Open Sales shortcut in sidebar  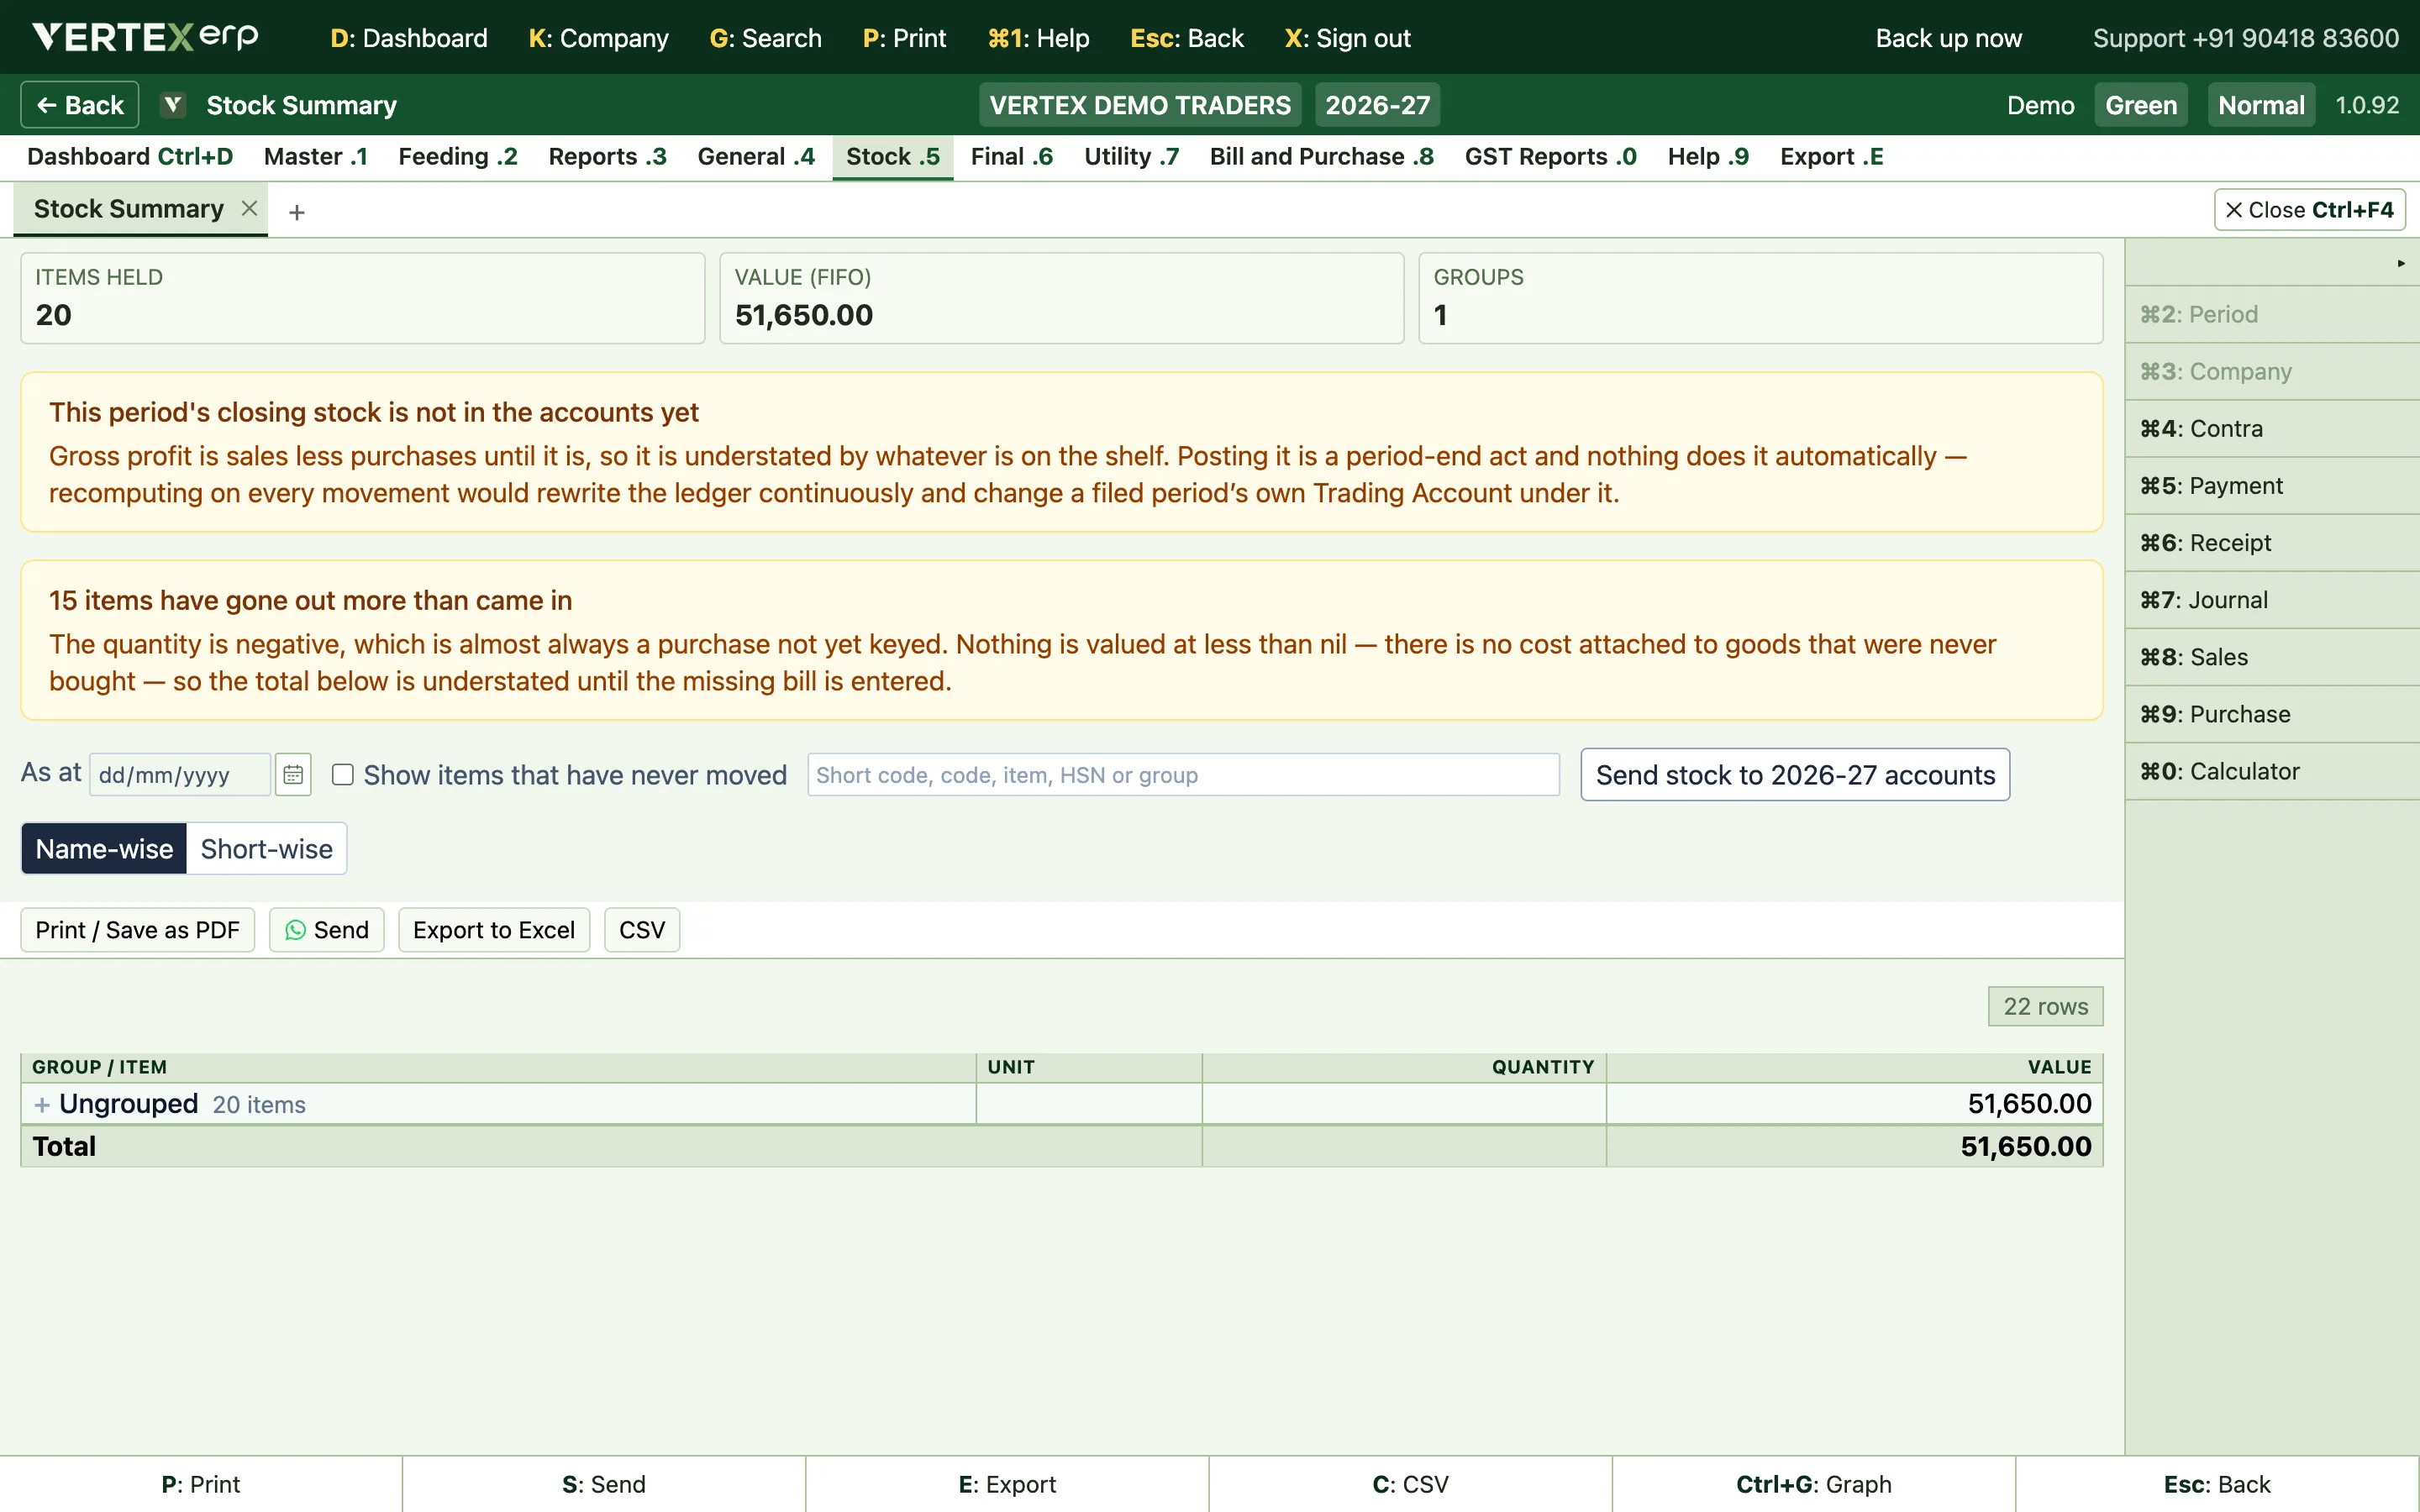click(2272, 657)
